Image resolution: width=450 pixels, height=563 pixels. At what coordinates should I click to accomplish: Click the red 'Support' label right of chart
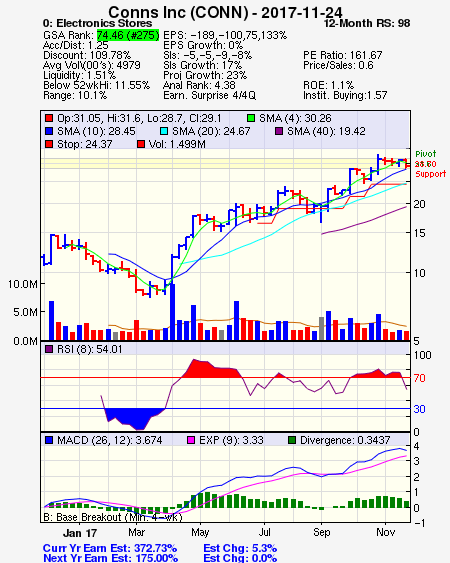(x=431, y=174)
